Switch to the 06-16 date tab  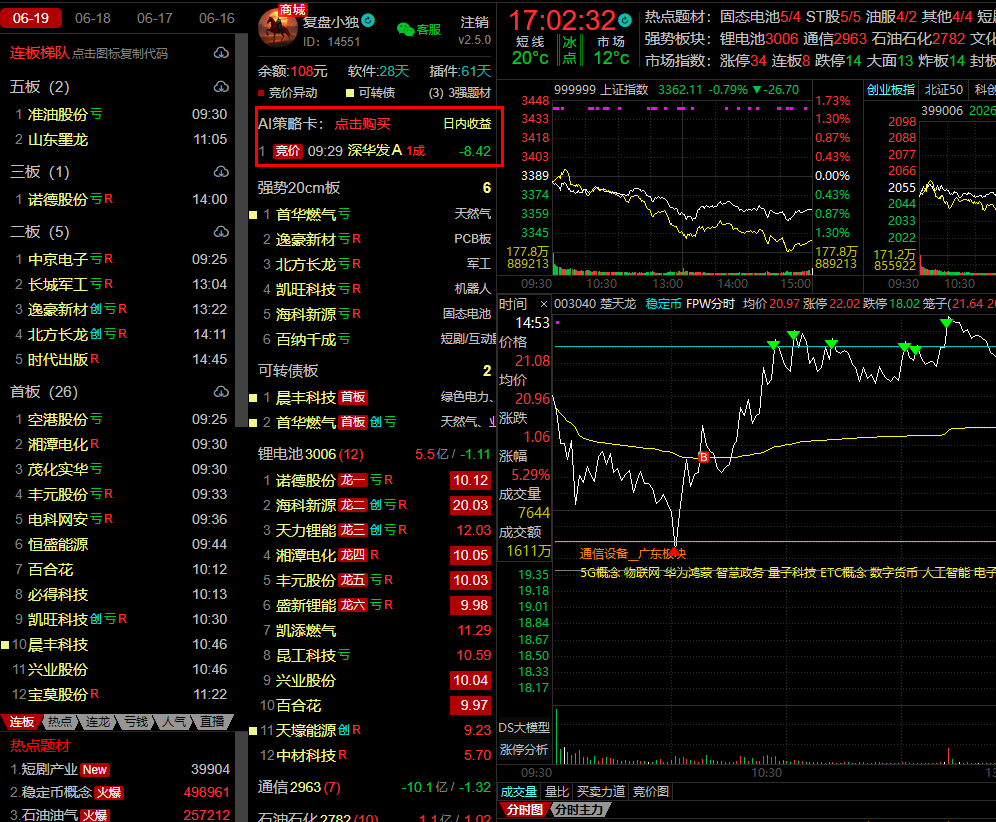tap(217, 18)
